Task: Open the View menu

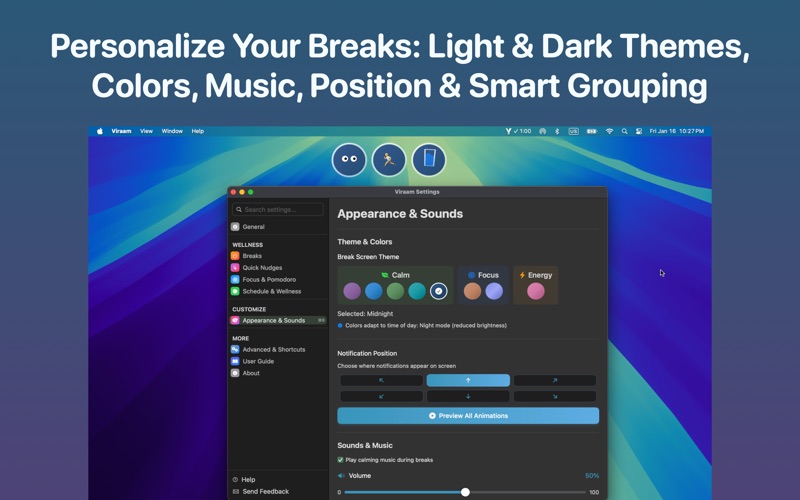Action: (x=146, y=131)
